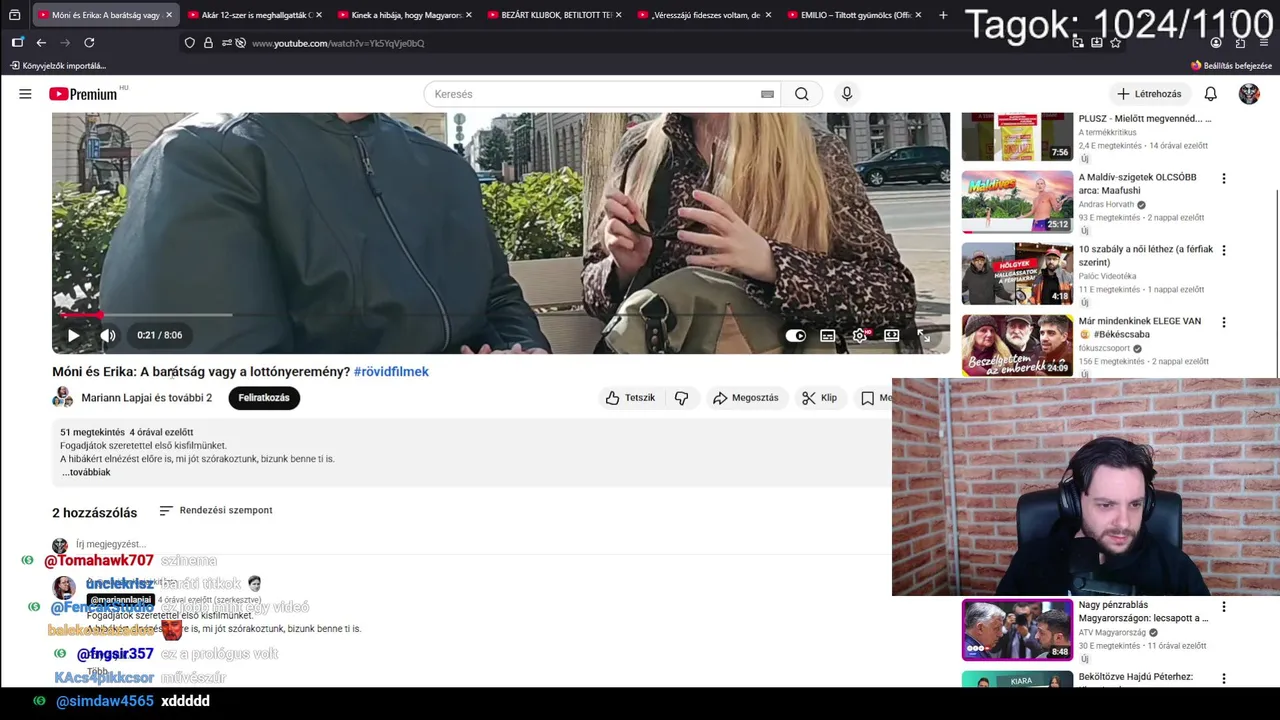Open more options for 'Nagy pénzrablás Magyarországon'
The height and width of the screenshot is (720, 1280).
[1223, 606]
